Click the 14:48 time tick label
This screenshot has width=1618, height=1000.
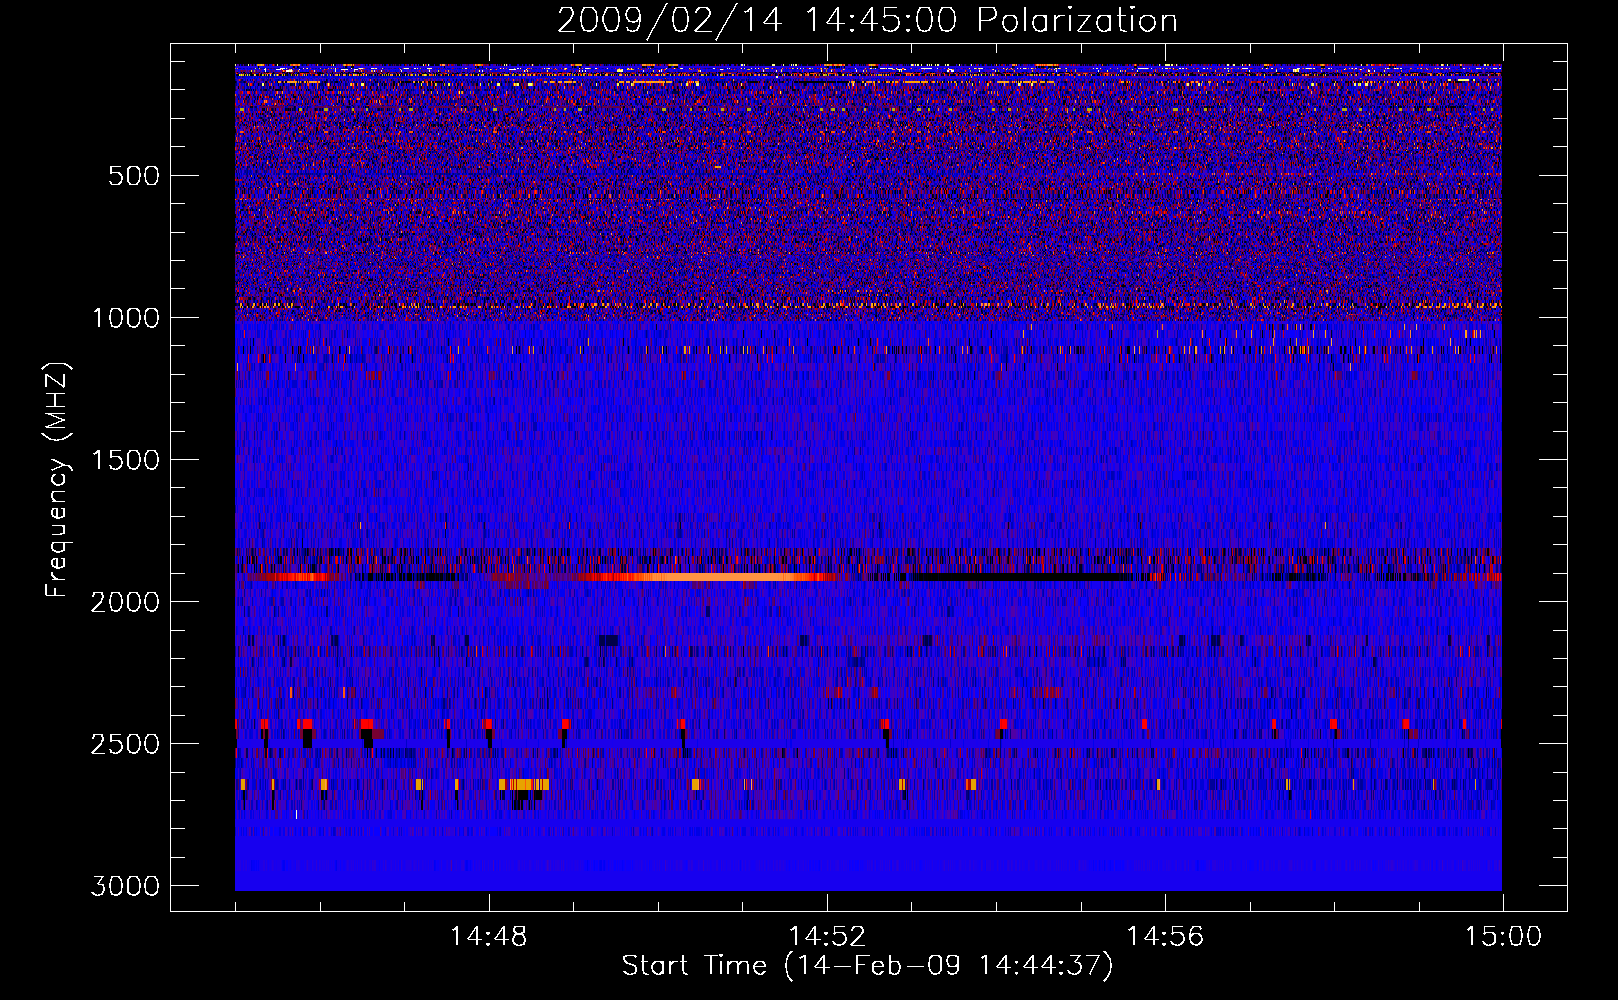pyautogui.click(x=489, y=937)
